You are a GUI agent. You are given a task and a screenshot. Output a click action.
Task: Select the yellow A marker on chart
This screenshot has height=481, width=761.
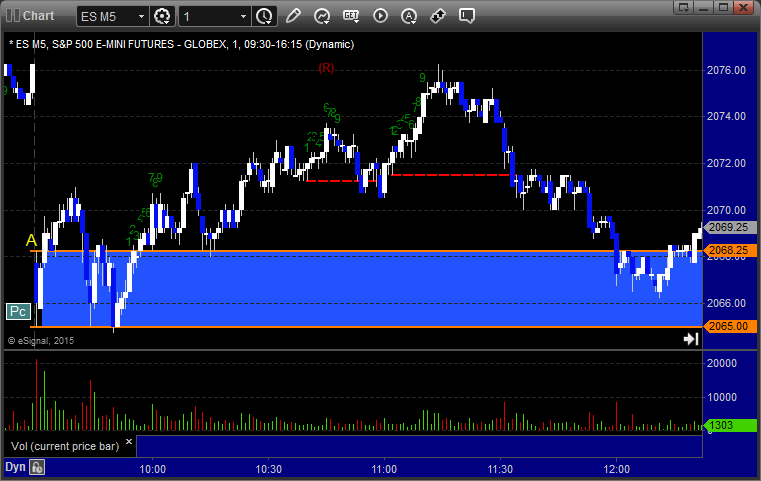click(x=31, y=240)
